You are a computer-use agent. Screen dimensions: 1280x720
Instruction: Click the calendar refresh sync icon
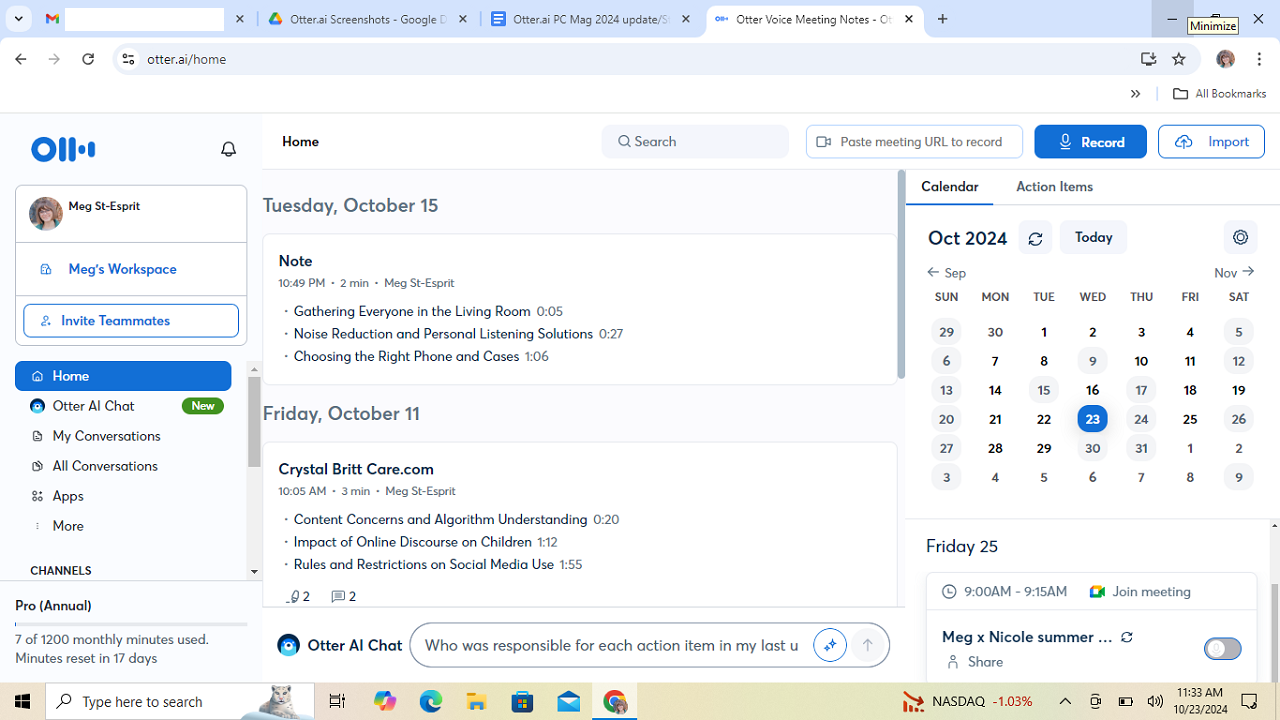(1035, 238)
